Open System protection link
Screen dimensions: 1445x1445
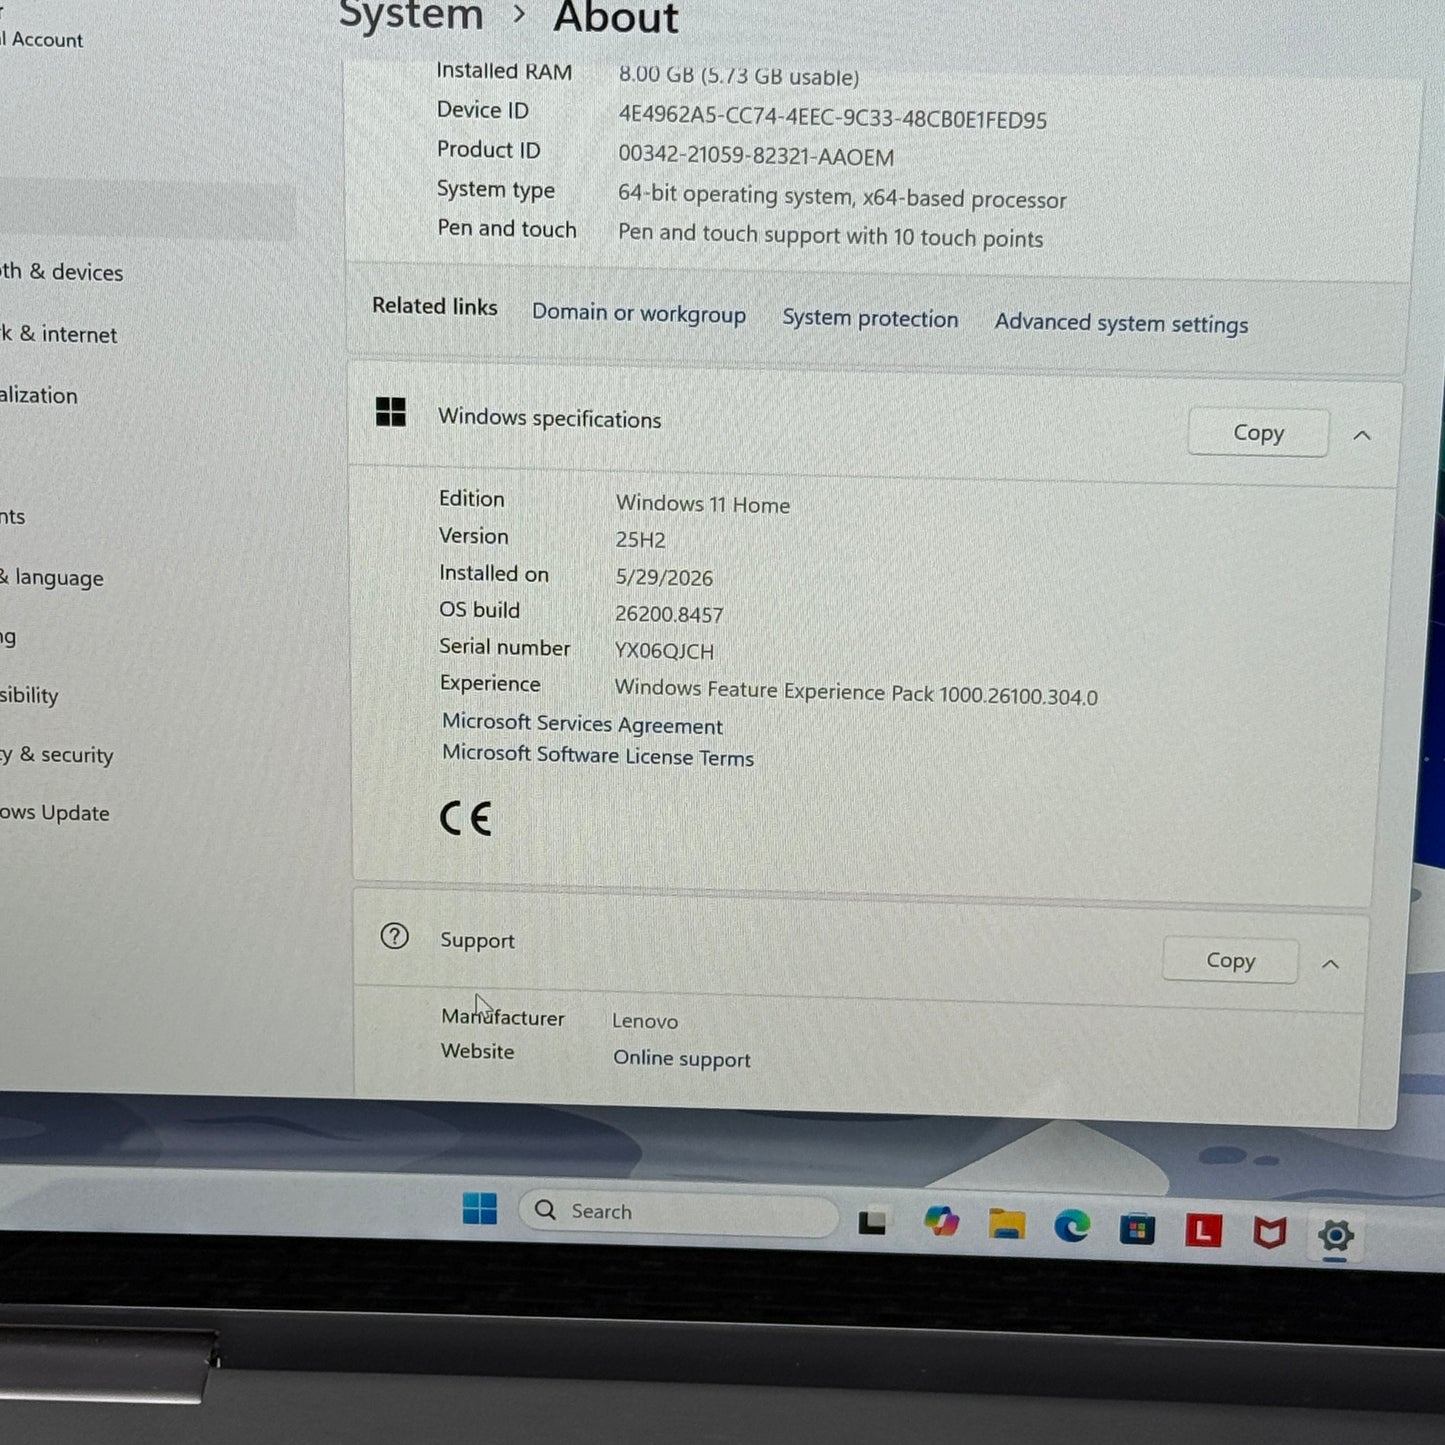coord(870,318)
